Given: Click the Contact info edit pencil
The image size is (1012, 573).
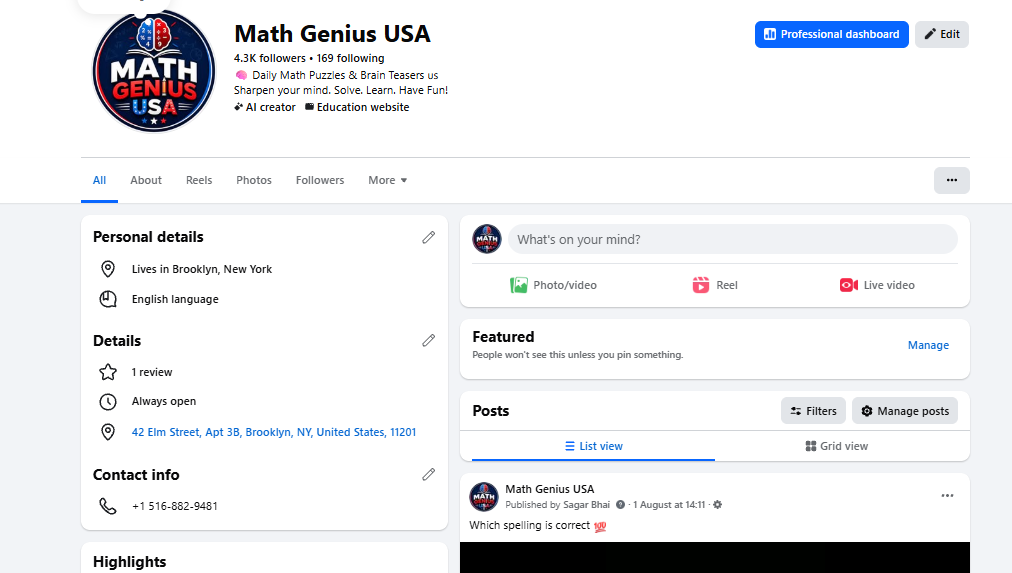Looking at the screenshot, I should pyautogui.click(x=429, y=474).
